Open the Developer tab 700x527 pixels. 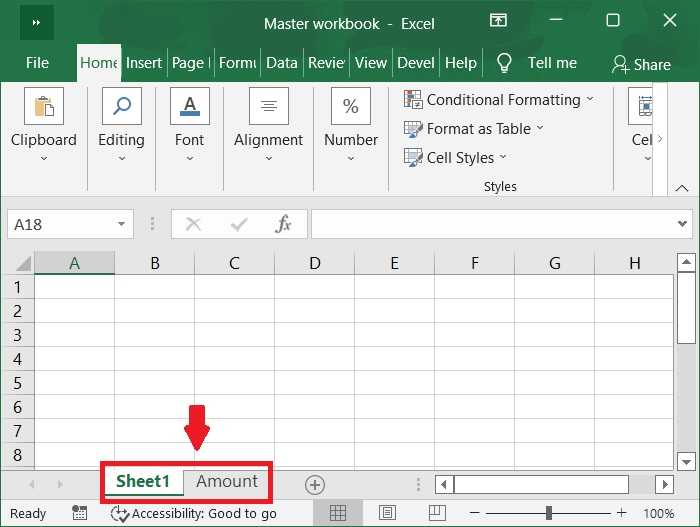tap(416, 63)
